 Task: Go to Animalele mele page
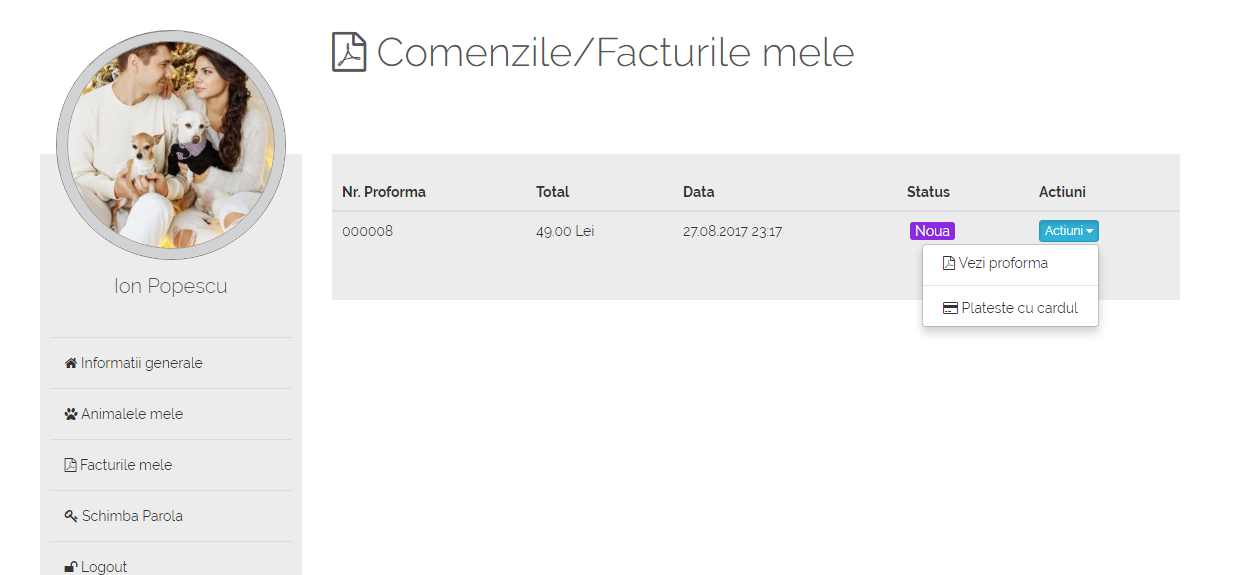[x=132, y=414]
